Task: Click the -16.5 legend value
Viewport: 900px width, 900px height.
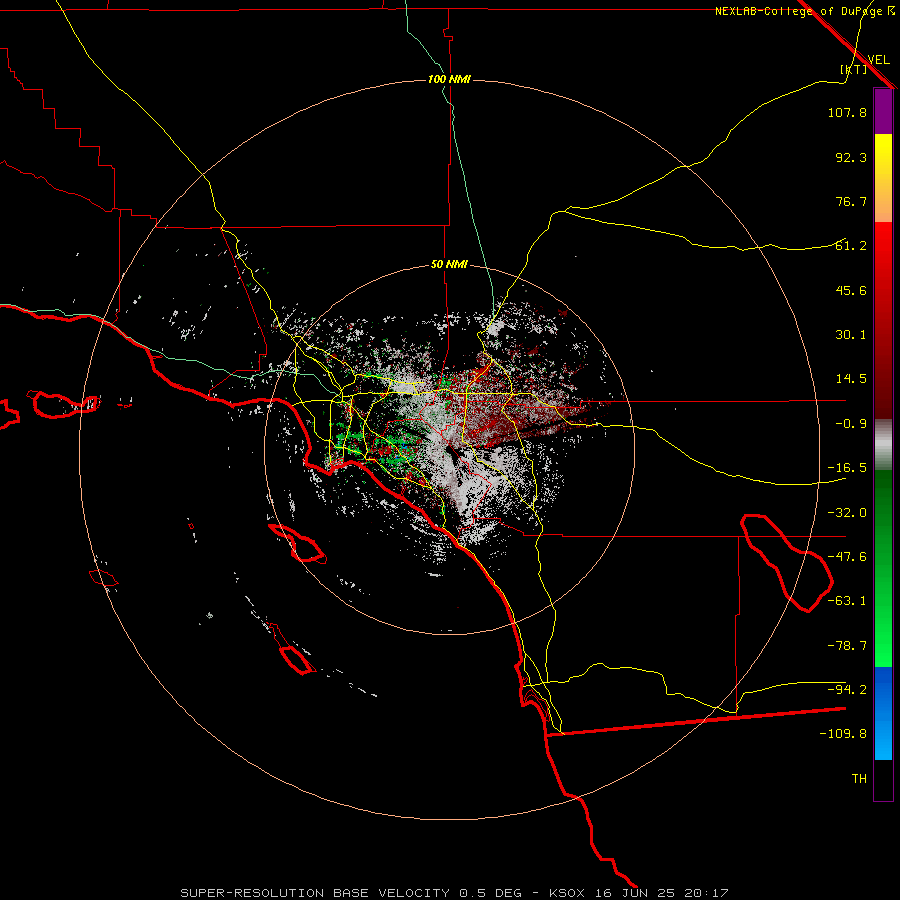Action: 847,468
